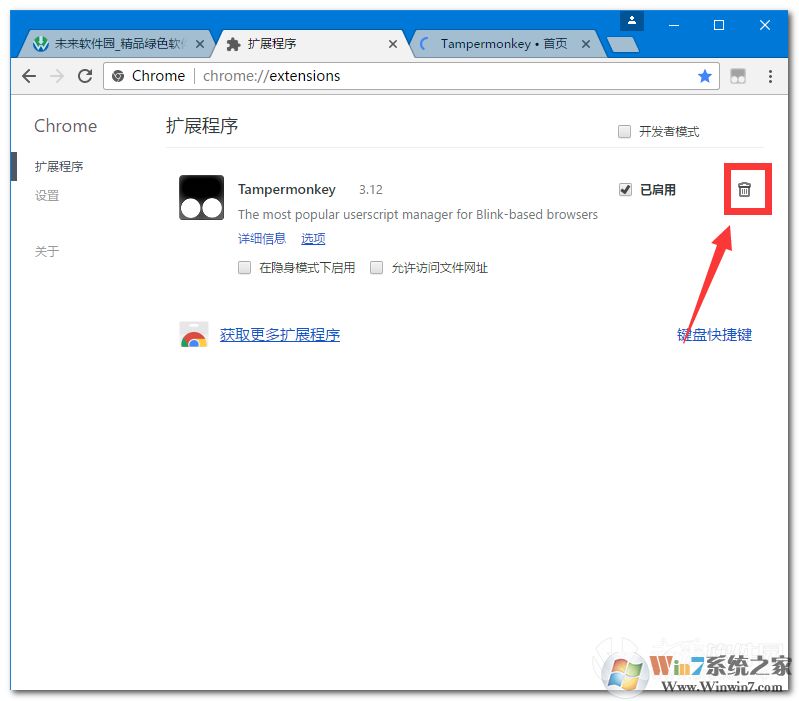The width and height of the screenshot is (799, 701).
Task: Close the 扩展程序 tab
Action: (x=392, y=44)
